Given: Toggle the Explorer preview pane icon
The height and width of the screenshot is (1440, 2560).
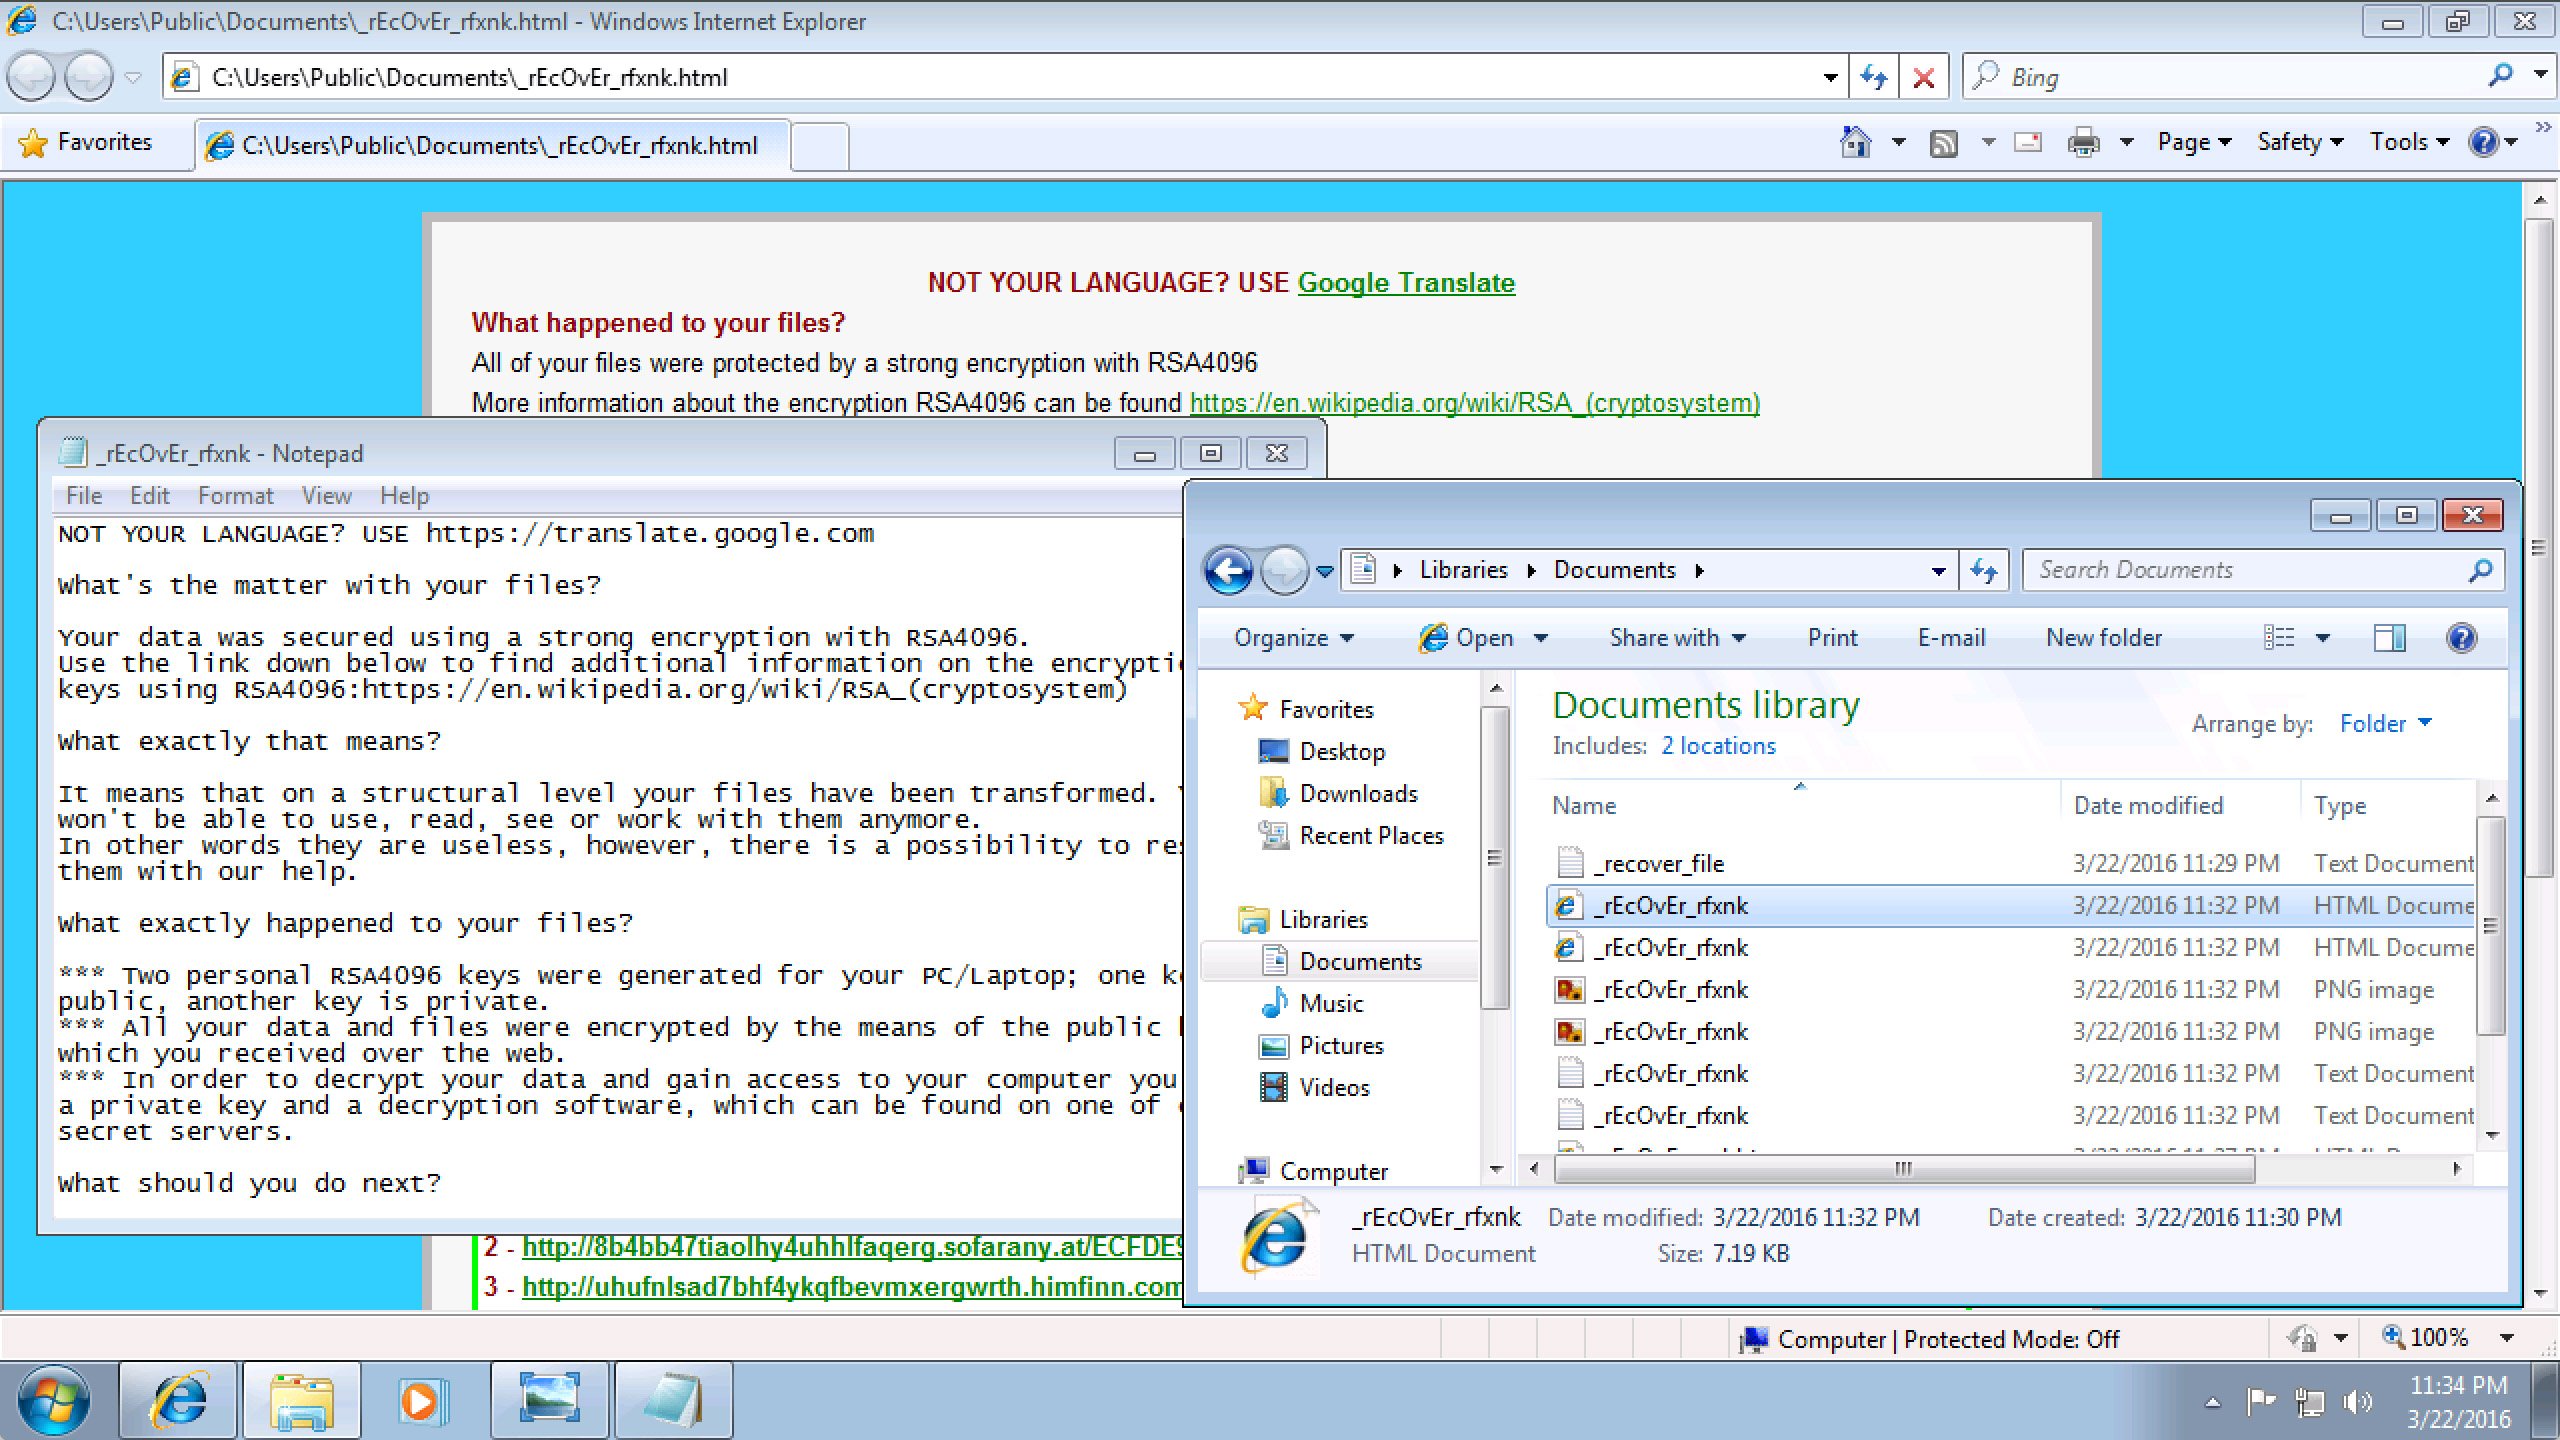Looking at the screenshot, I should click(x=2390, y=638).
